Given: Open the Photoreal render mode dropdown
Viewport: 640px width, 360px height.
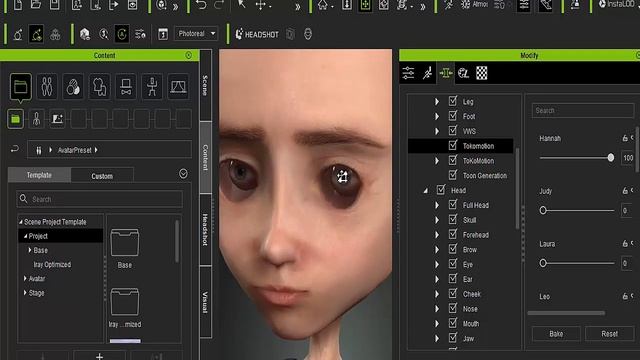Looking at the screenshot, I should [x=197, y=34].
